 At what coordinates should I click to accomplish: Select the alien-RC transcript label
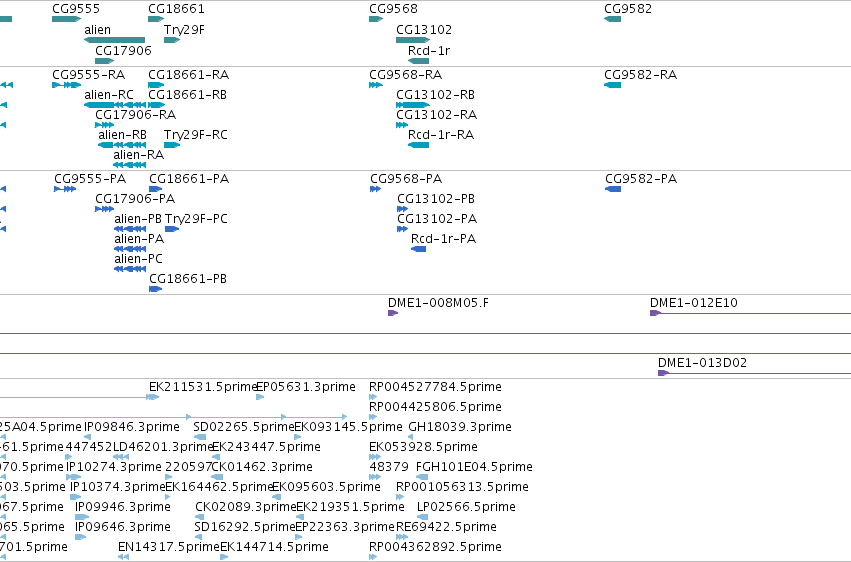[109, 94]
